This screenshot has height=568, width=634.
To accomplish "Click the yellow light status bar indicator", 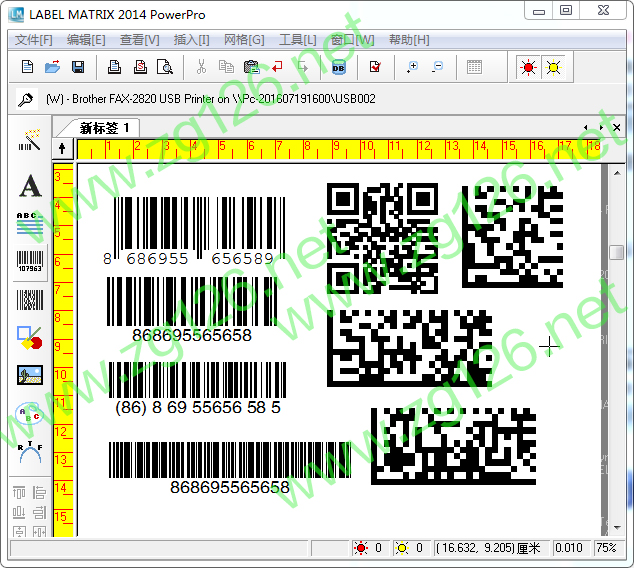I will coord(402,548).
